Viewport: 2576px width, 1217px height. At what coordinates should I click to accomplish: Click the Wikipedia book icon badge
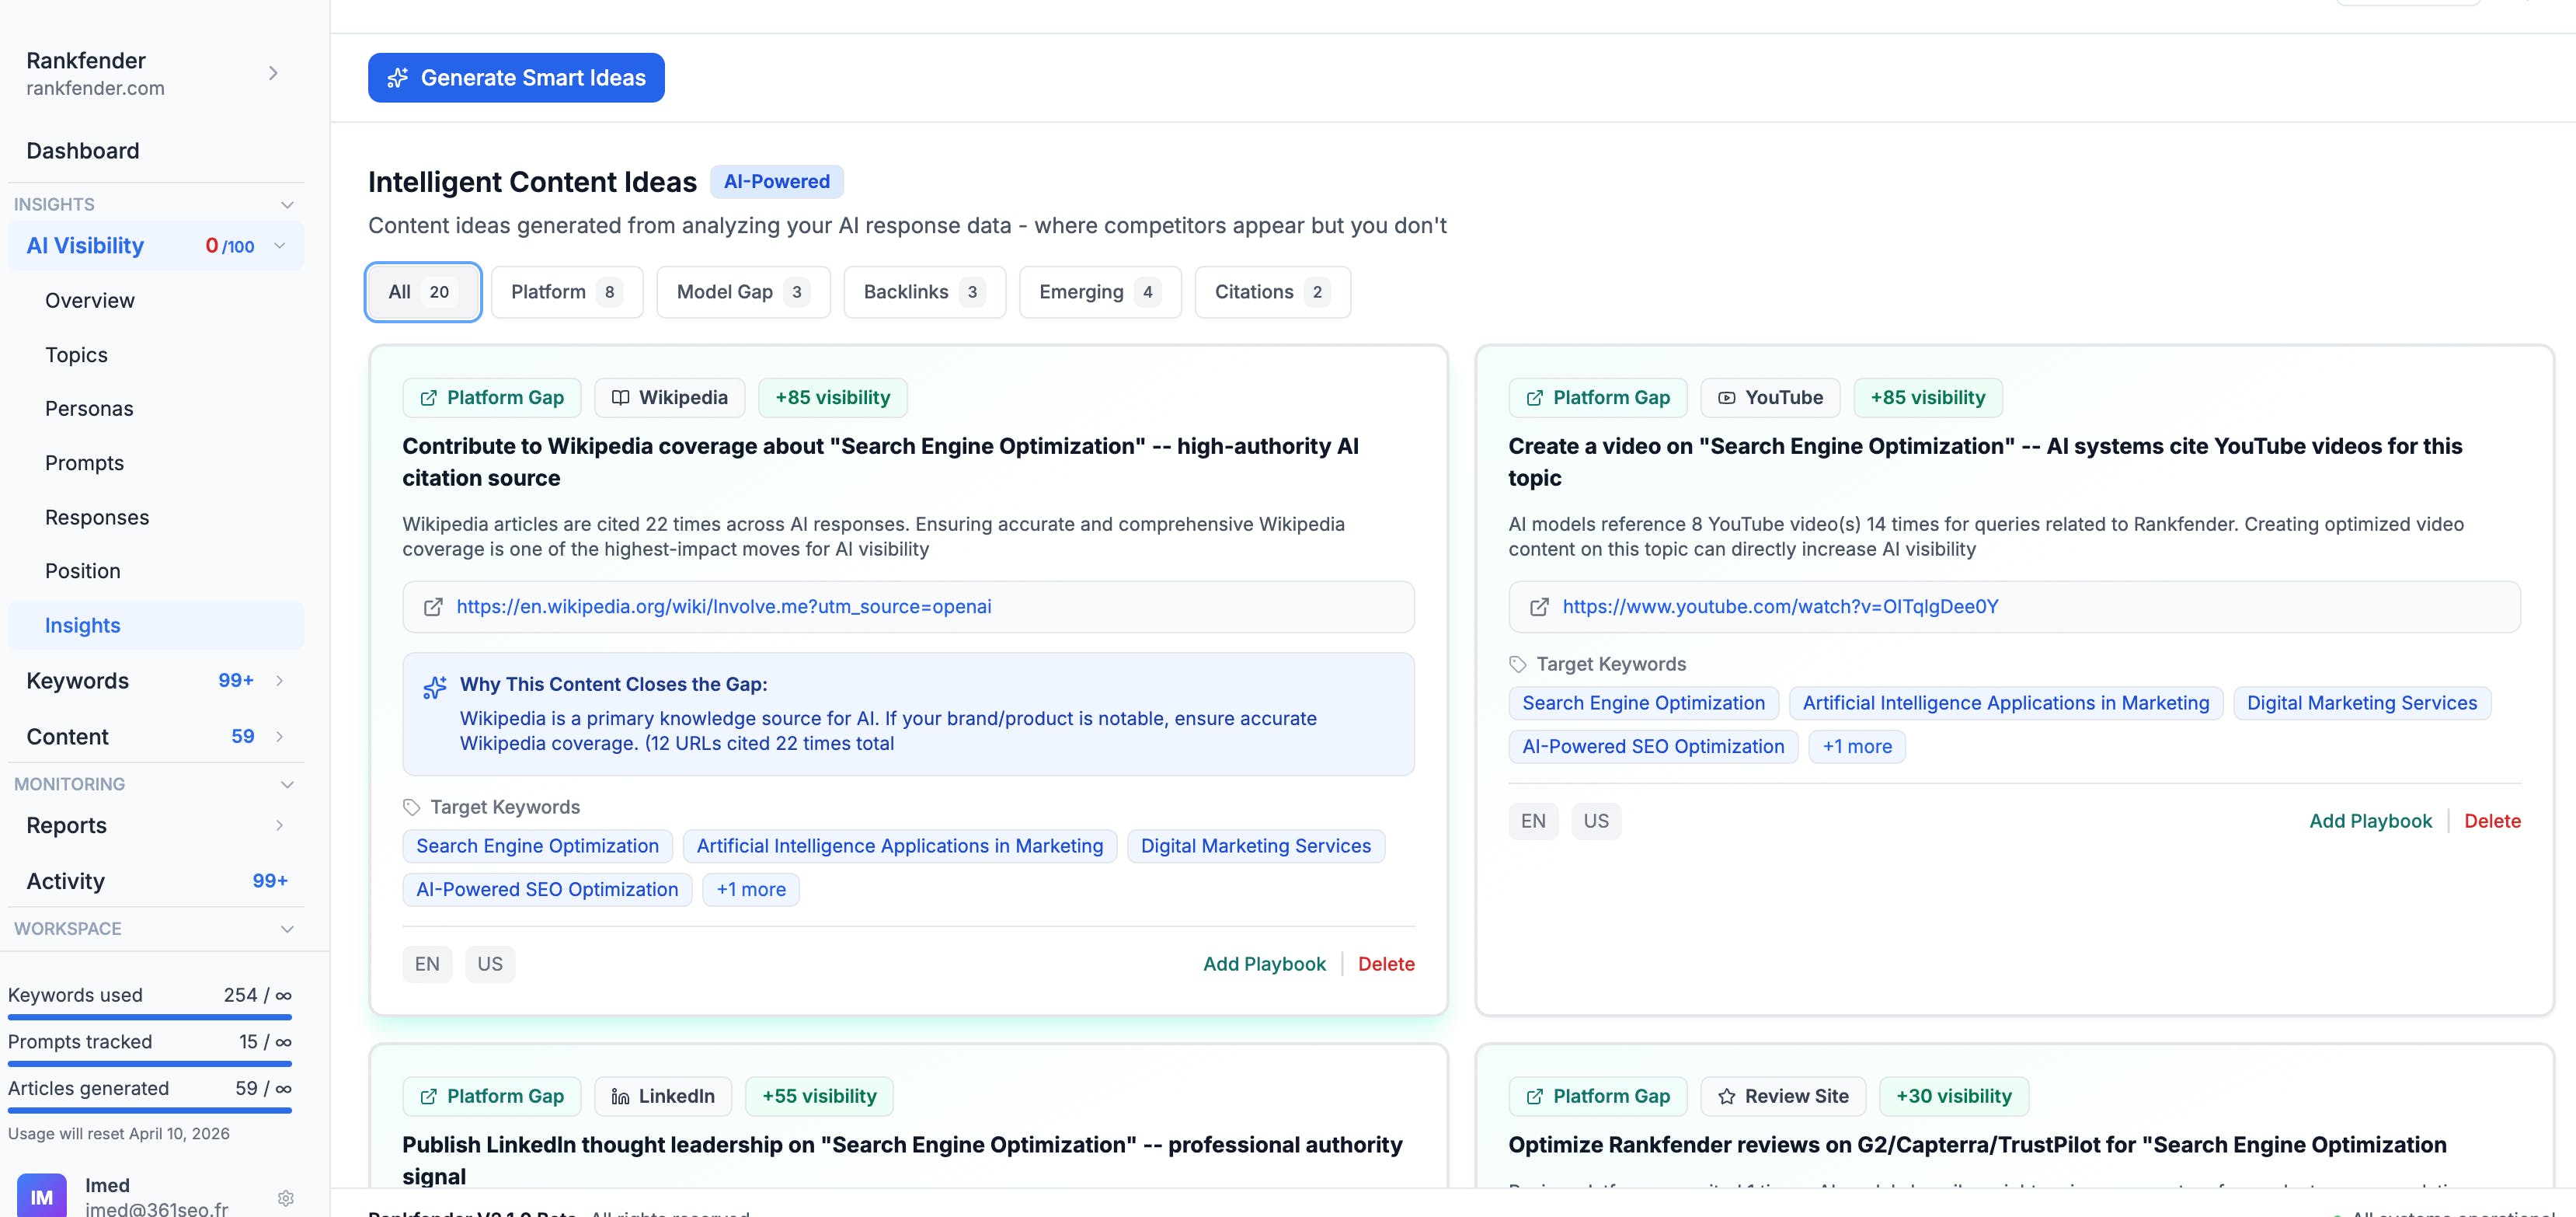[x=620, y=398]
